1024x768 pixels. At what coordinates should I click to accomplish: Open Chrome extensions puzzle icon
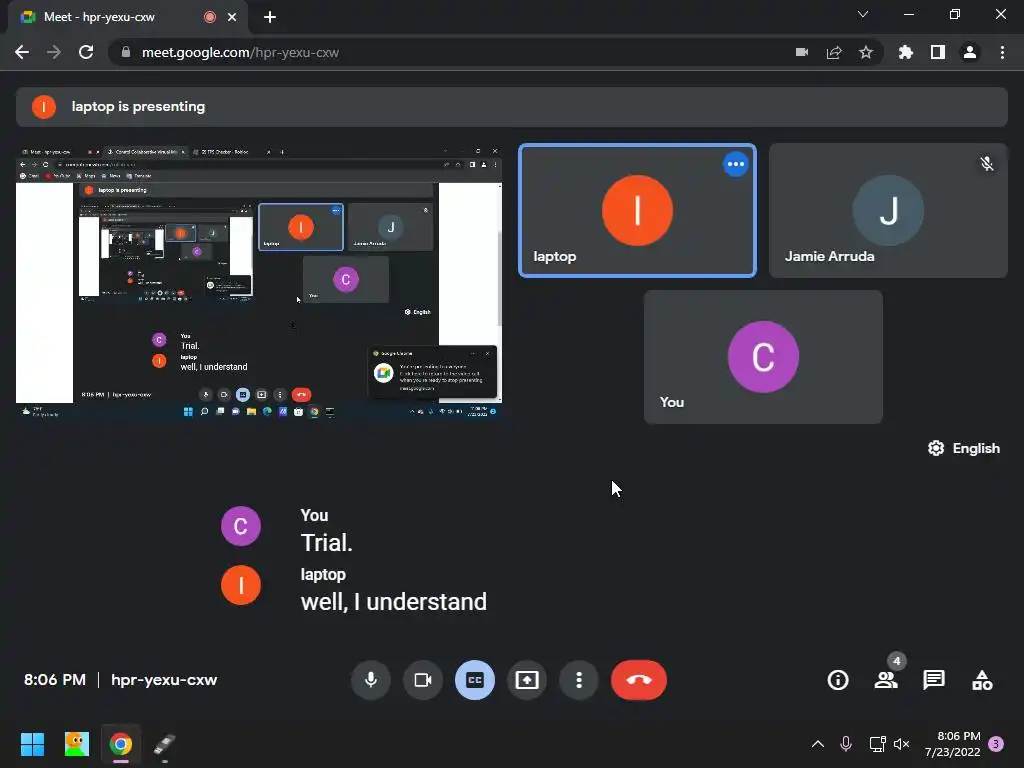tap(906, 52)
